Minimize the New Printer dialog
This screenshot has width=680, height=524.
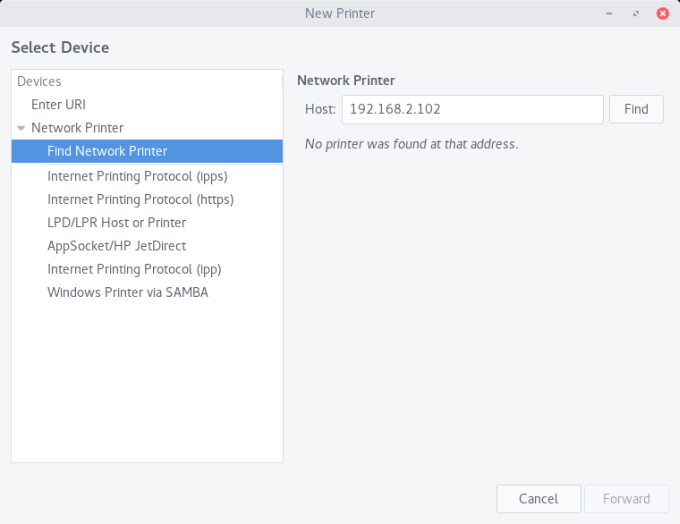(x=609, y=13)
